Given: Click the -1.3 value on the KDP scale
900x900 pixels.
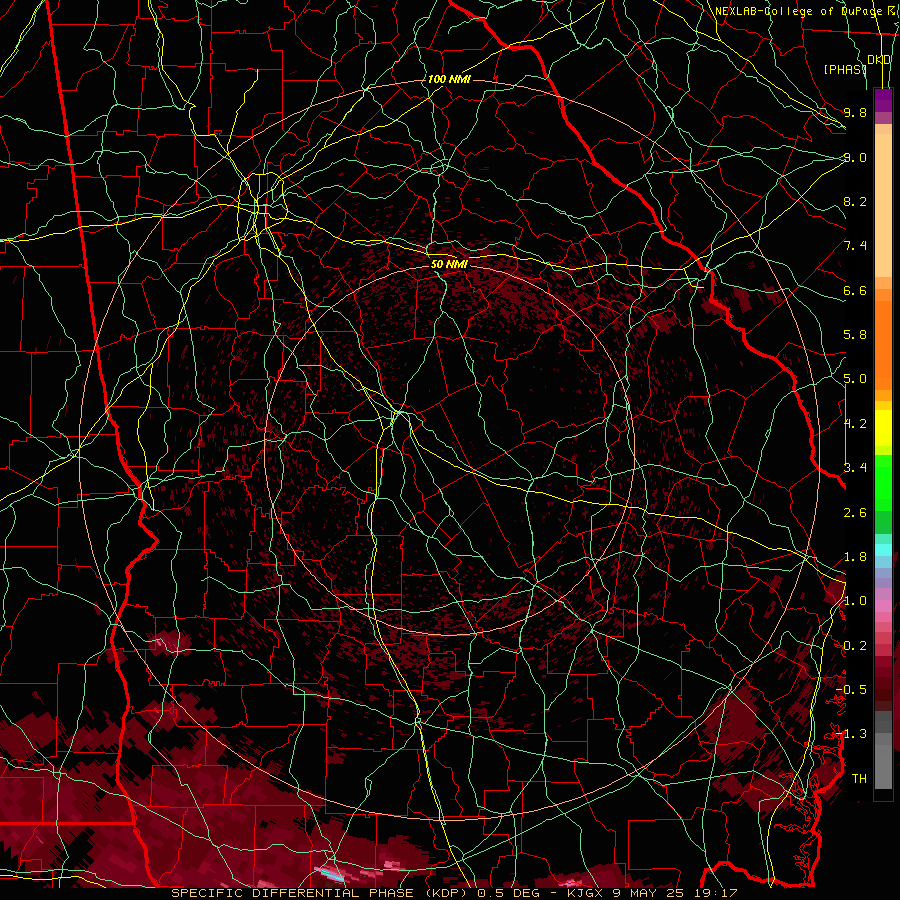Looking at the screenshot, I should click(853, 734).
